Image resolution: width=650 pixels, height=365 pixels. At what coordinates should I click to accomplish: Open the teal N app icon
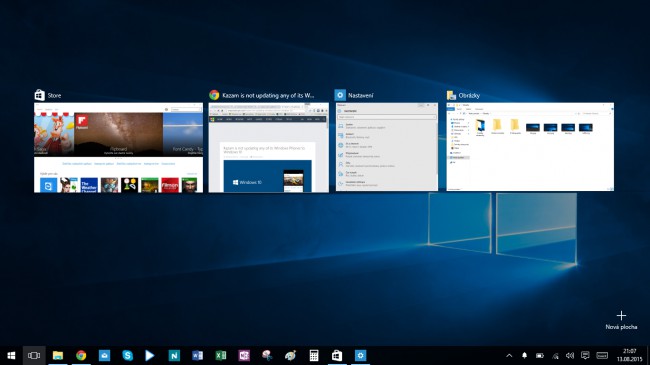coord(174,355)
